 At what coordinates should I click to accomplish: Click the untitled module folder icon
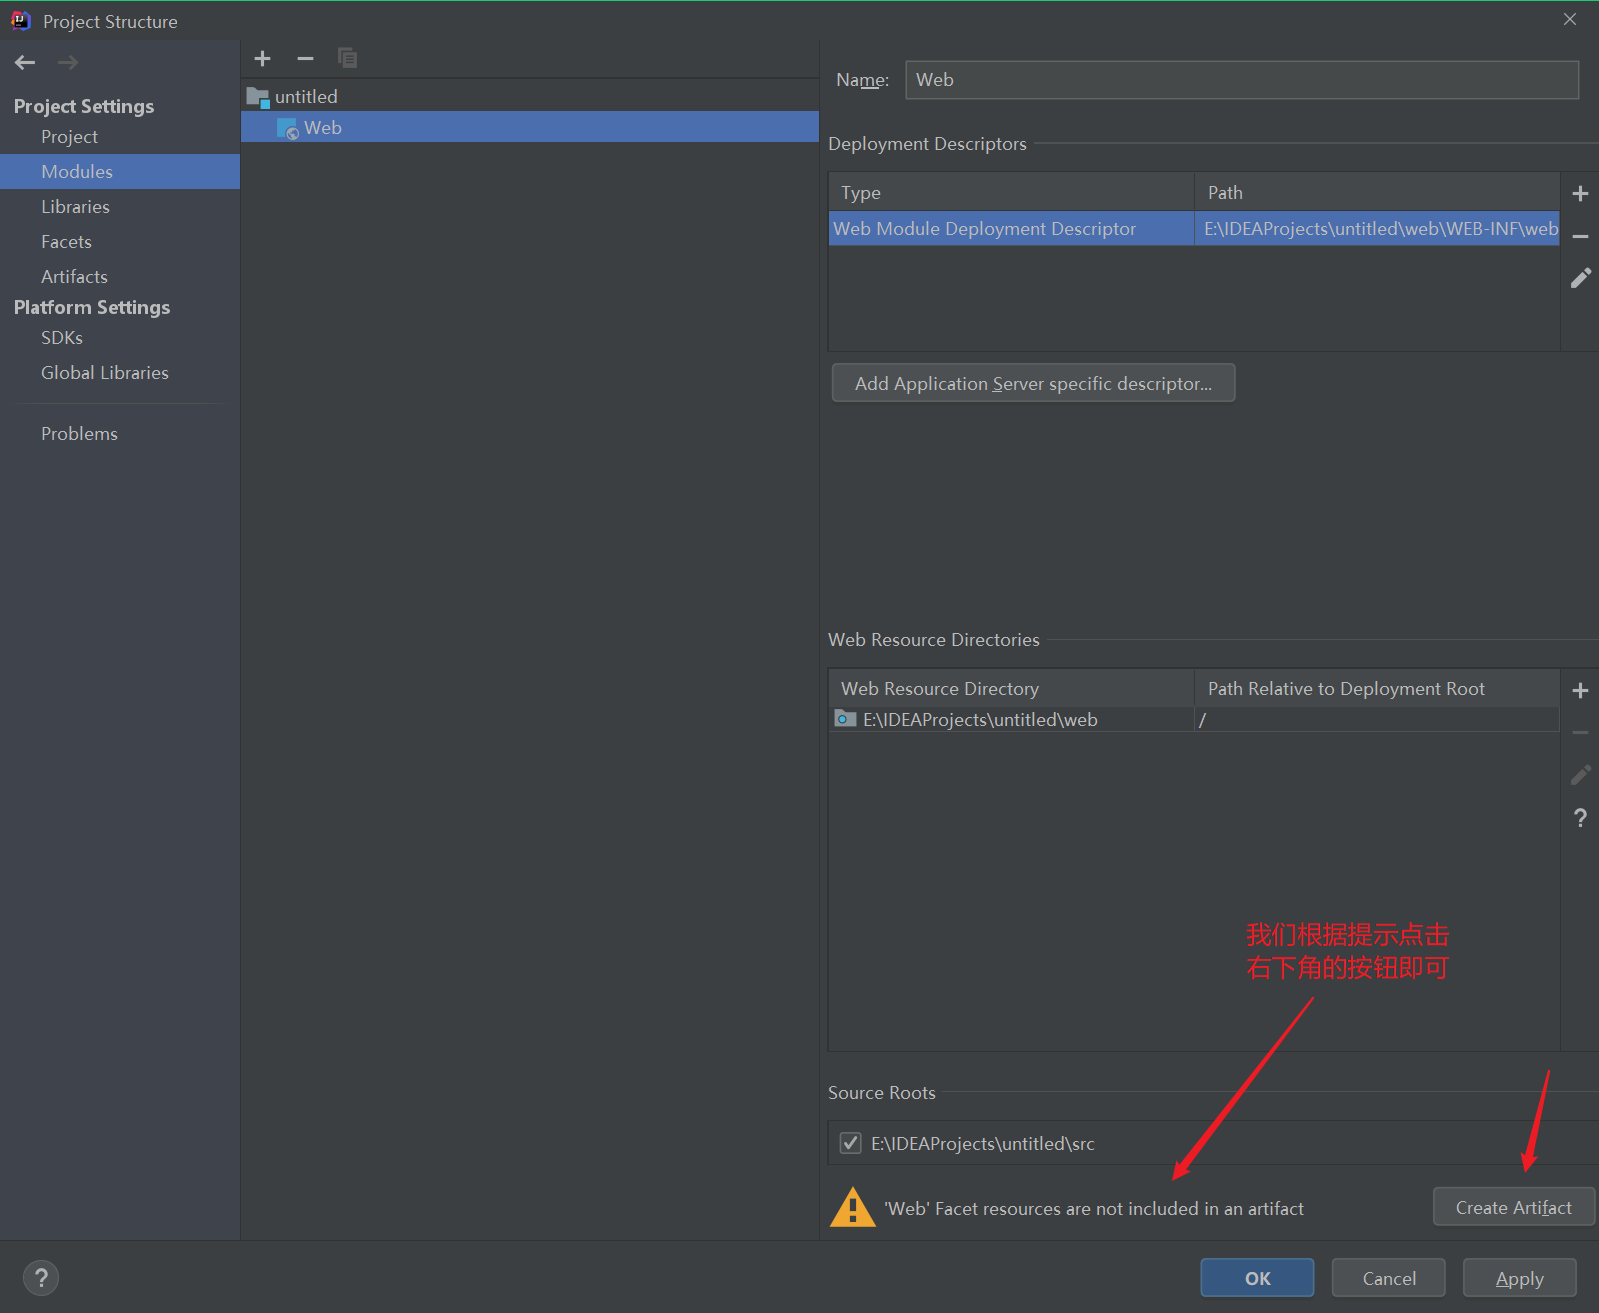tap(258, 97)
